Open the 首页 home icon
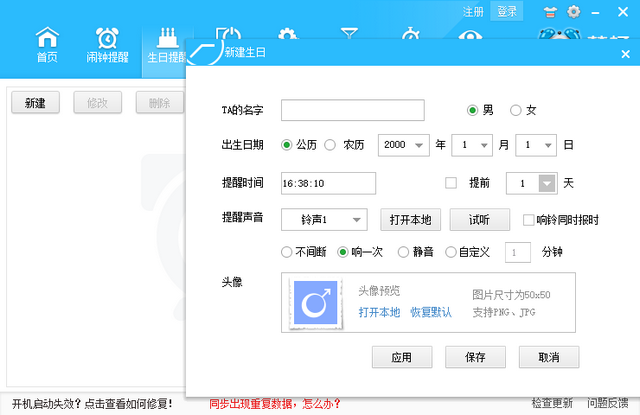This screenshot has height=415, width=640. click(x=47, y=45)
